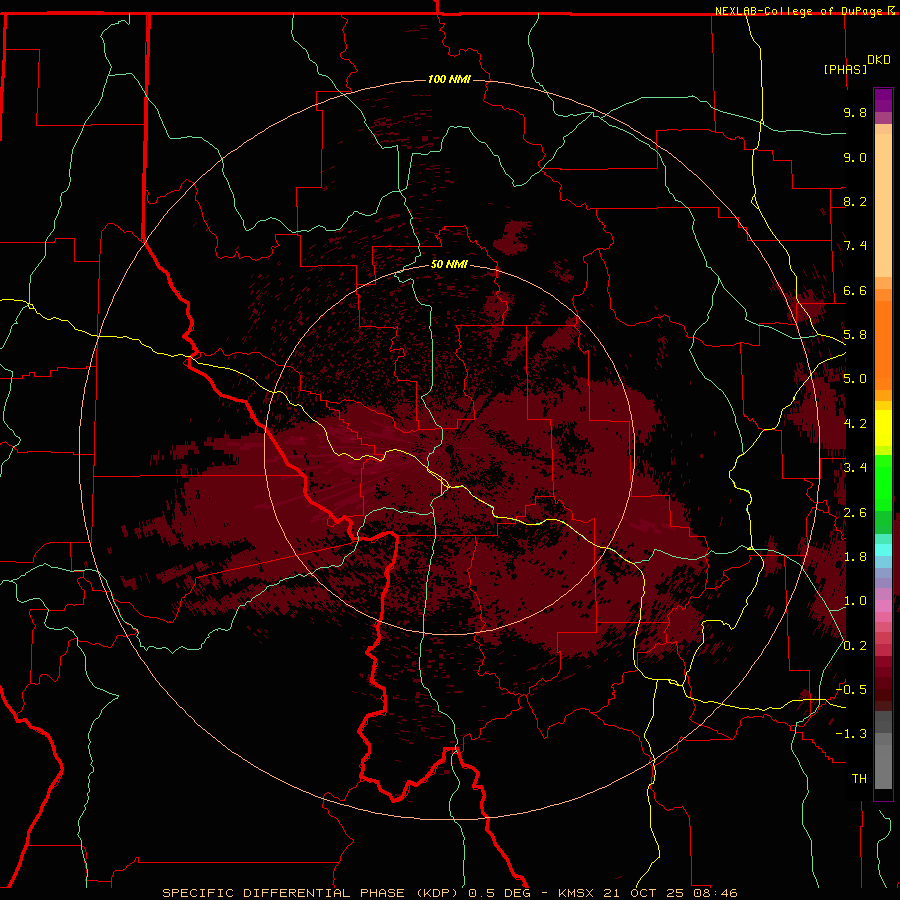
Task: Select the 1.8 value on the scale
Action: pyautogui.click(x=855, y=557)
